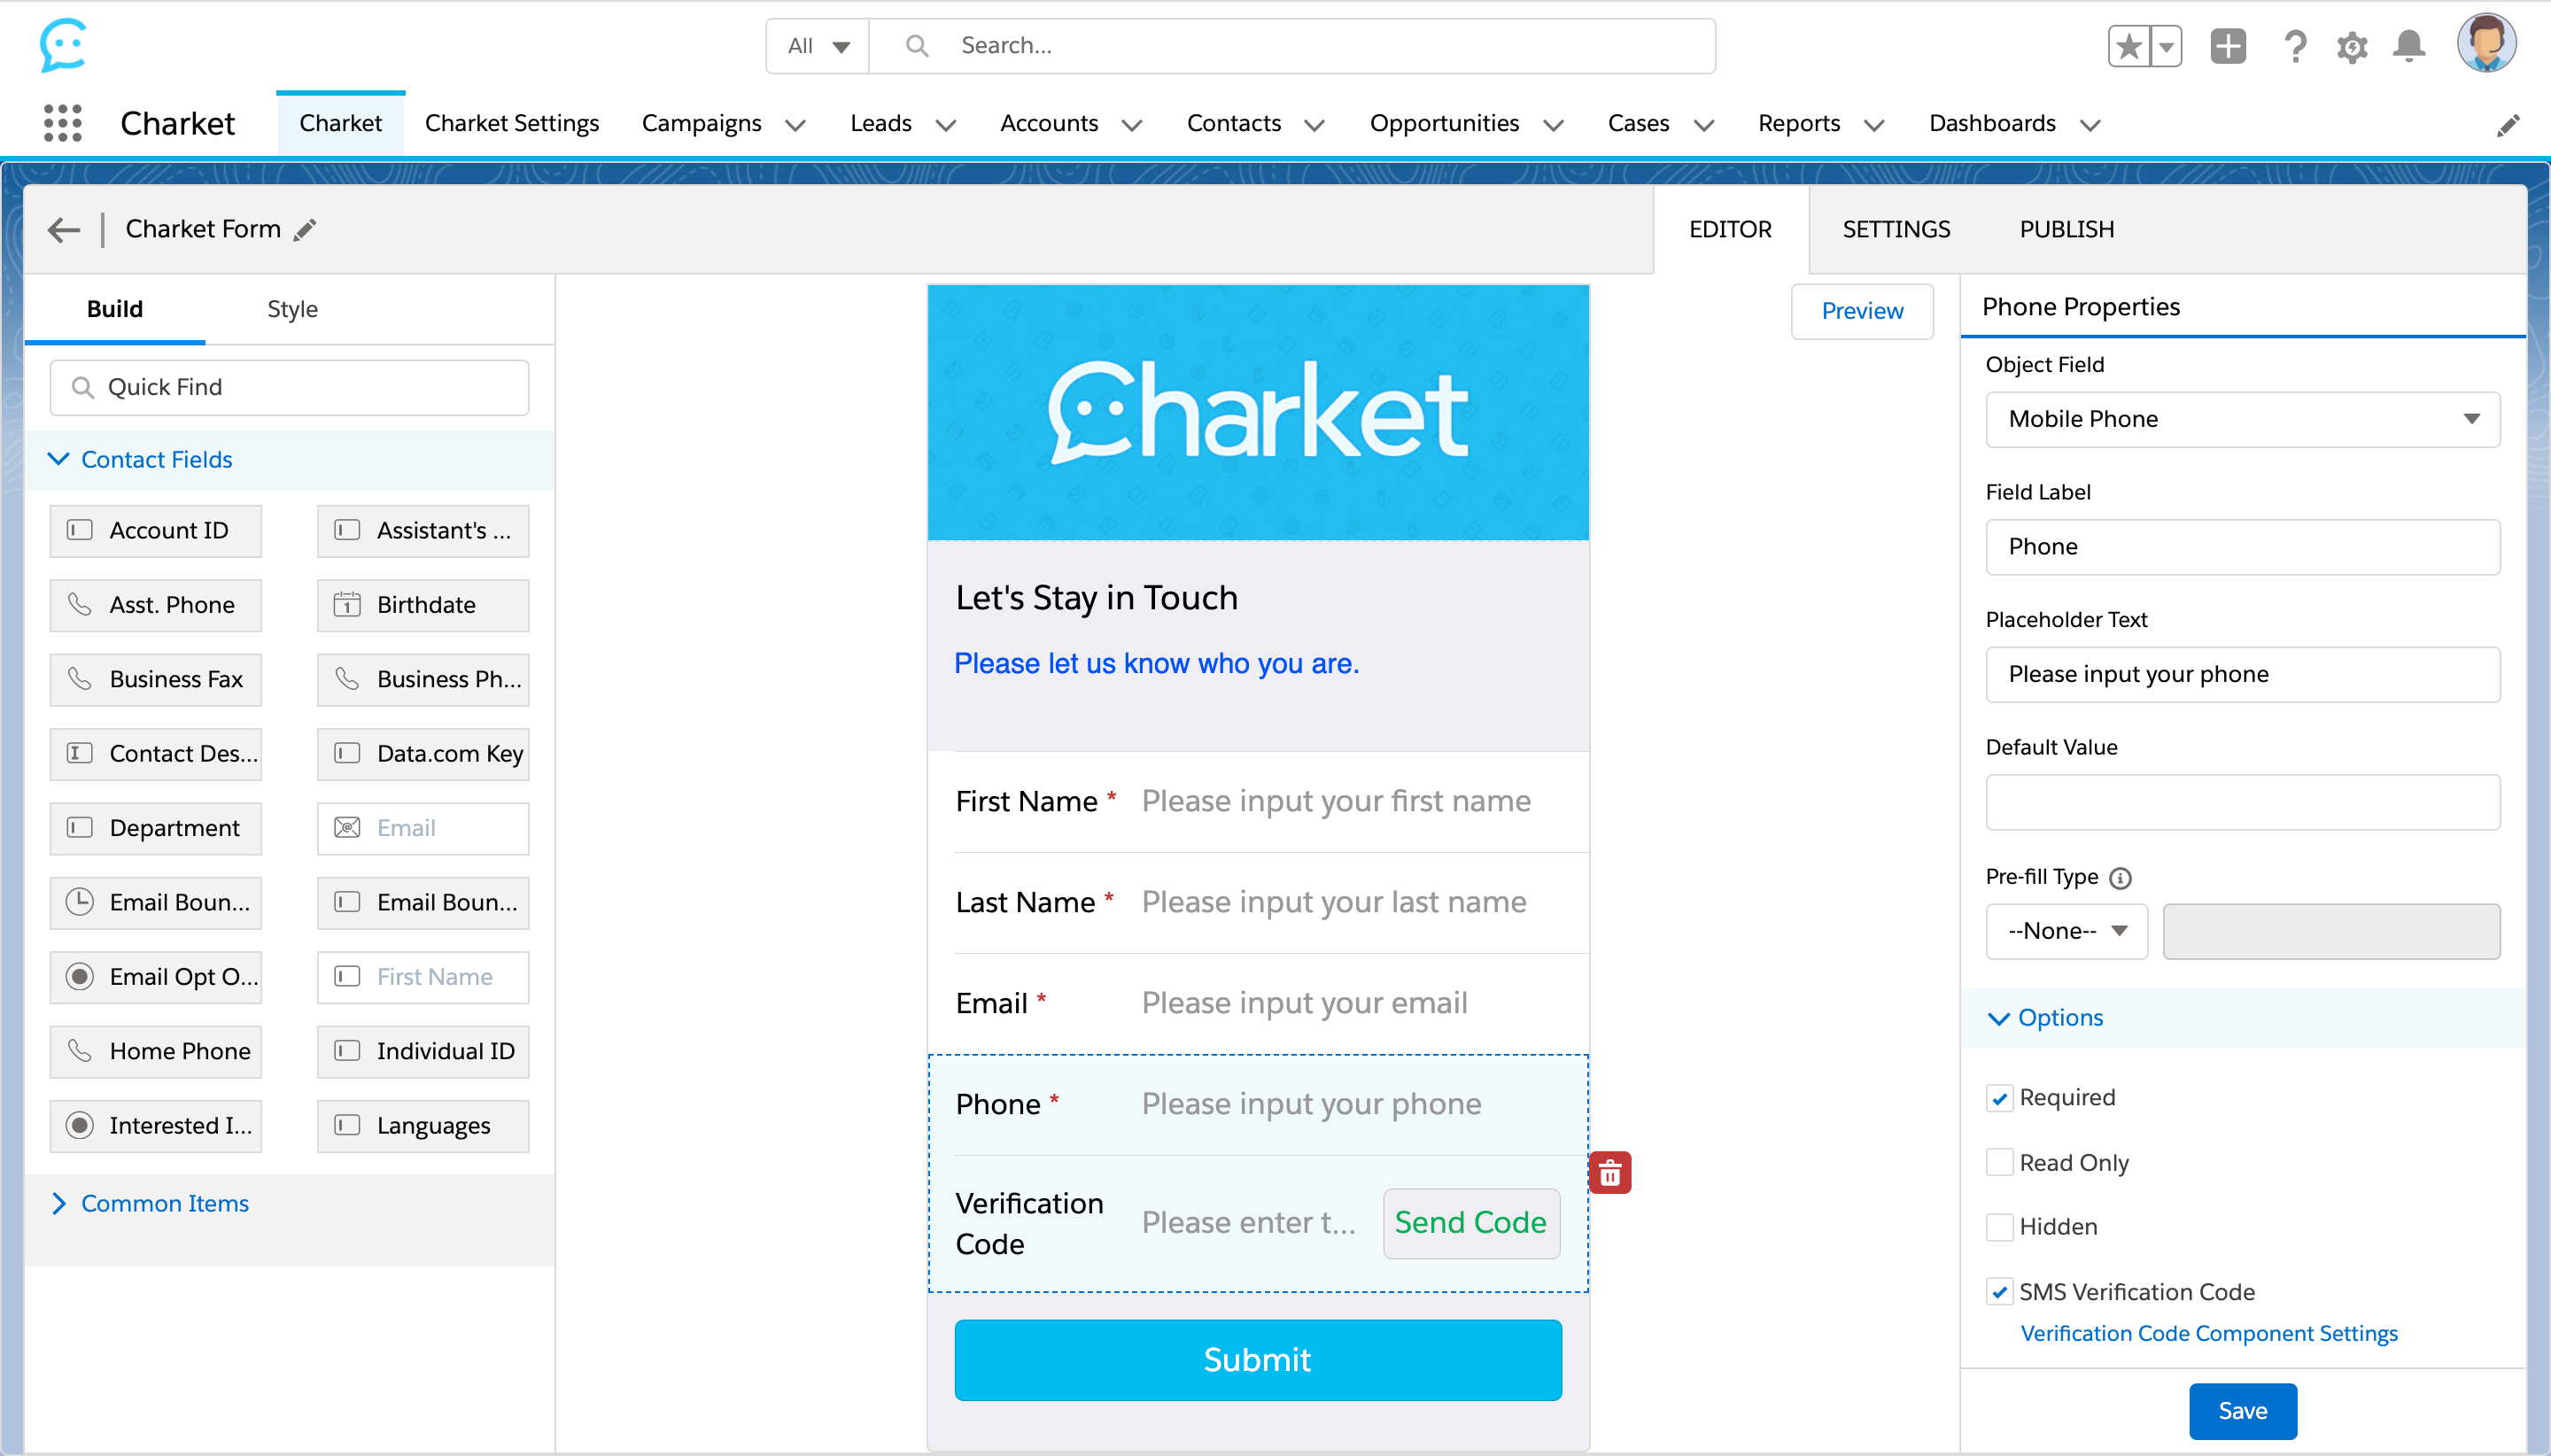The height and width of the screenshot is (1456, 2551).
Task: Select the Charket banner image
Action: point(1257,413)
